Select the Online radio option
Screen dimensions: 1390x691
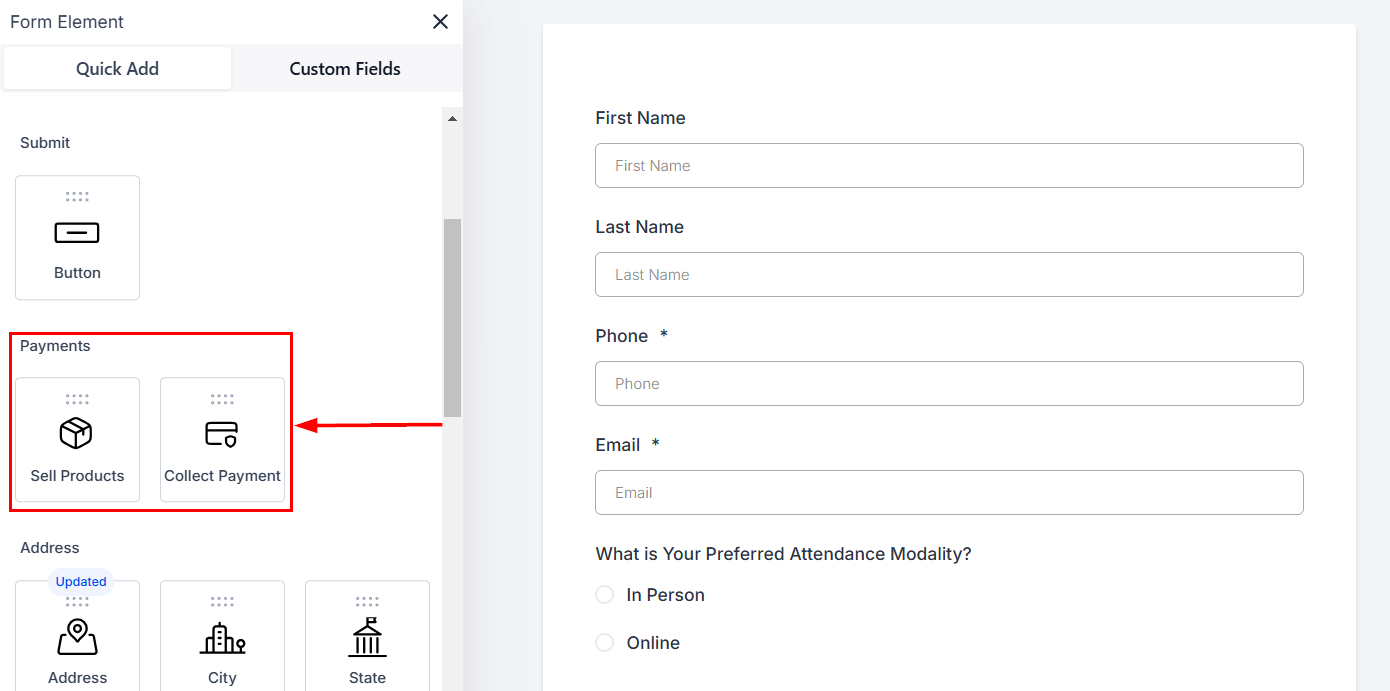tap(605, 643)
